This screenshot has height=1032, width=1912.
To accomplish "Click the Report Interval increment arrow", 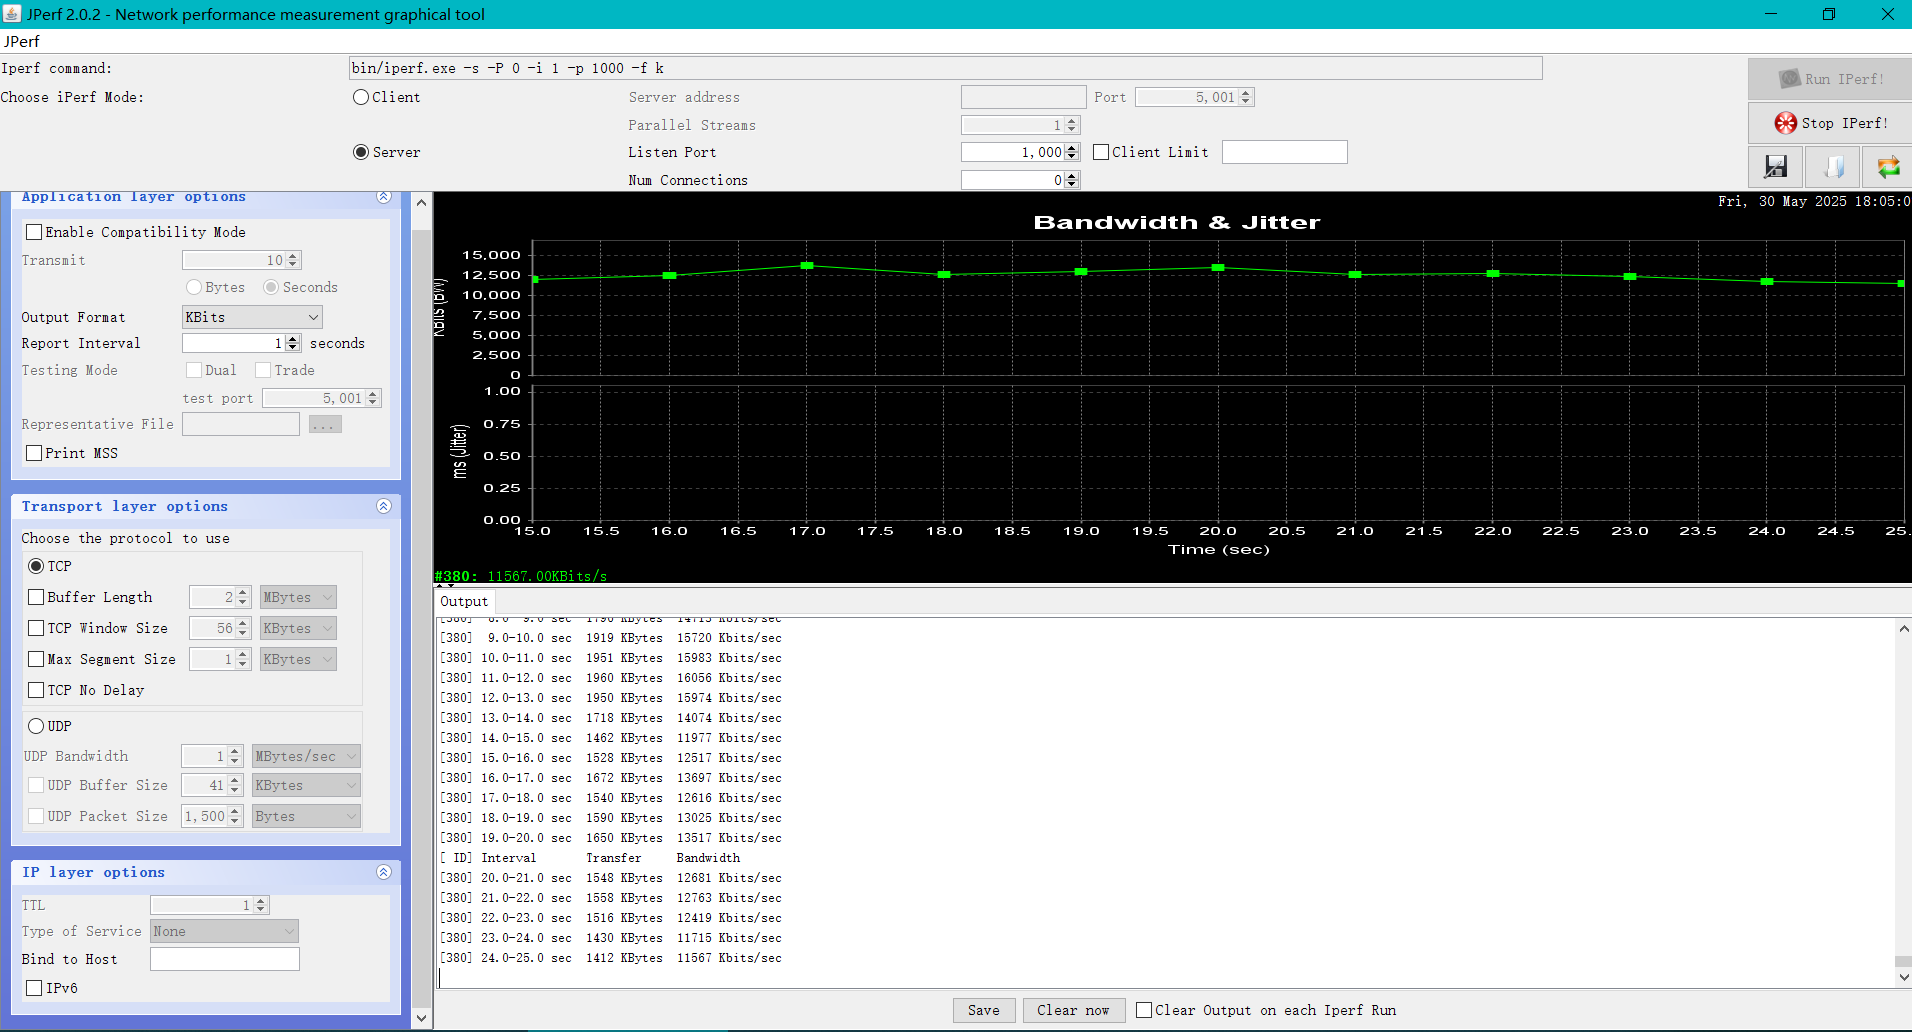I will (293, 339).
